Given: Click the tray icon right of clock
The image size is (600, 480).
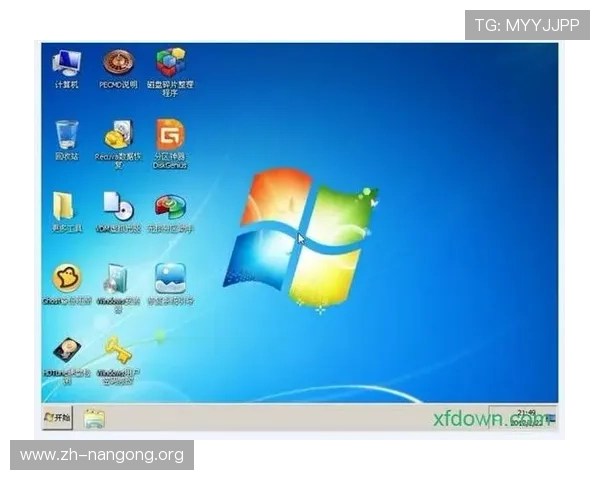Looking at the screenshot, I should pos(551,418).
